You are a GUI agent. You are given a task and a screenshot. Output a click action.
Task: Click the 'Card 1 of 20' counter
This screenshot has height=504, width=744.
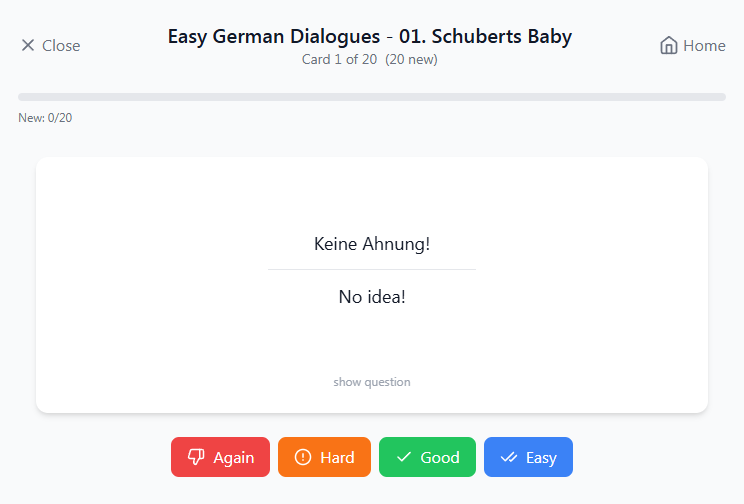[339, 59]
